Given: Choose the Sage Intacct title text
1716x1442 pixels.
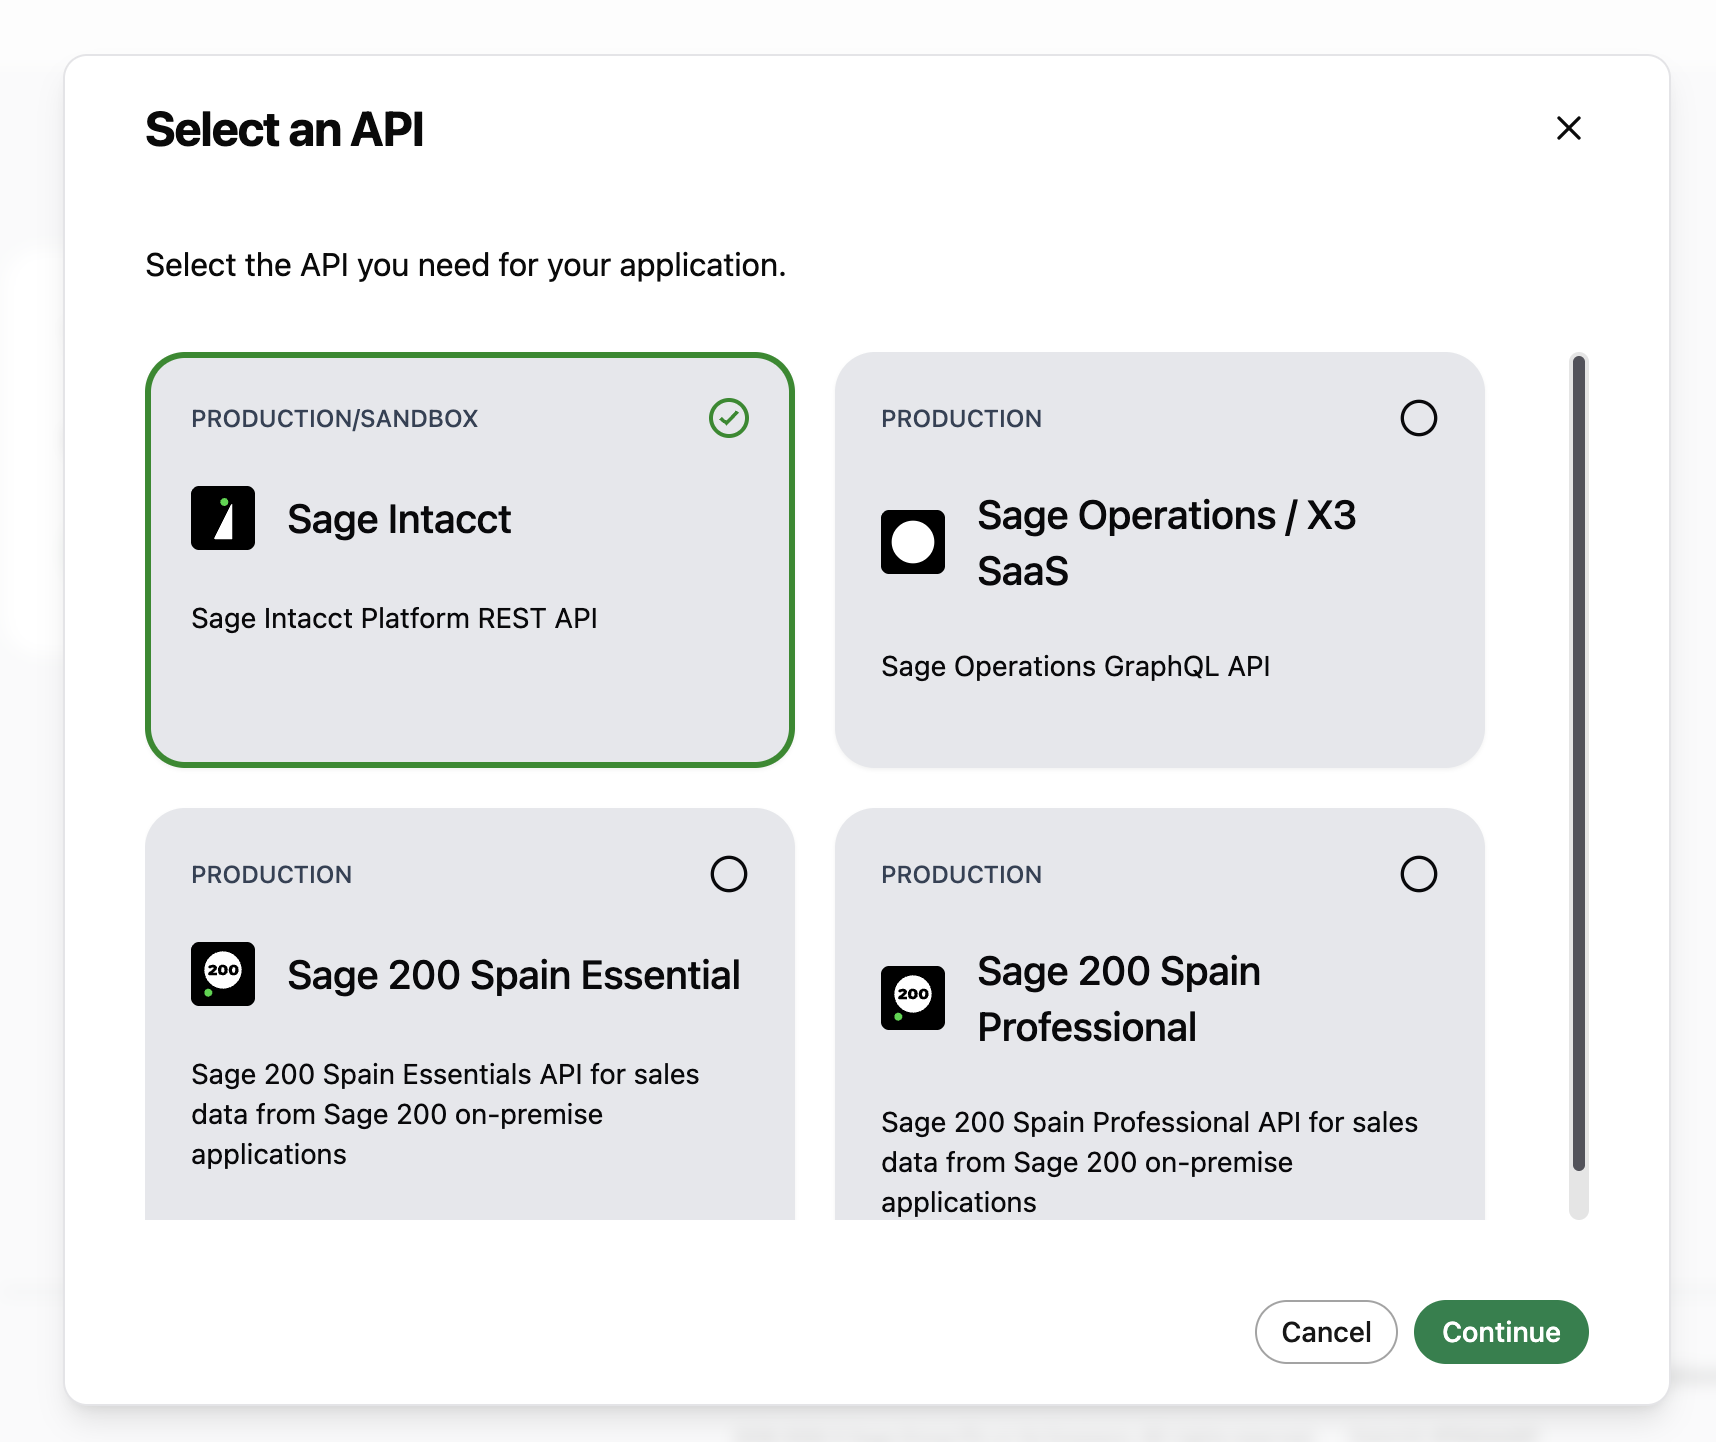Looking at the screenshot, I should [x=399, y=519].
